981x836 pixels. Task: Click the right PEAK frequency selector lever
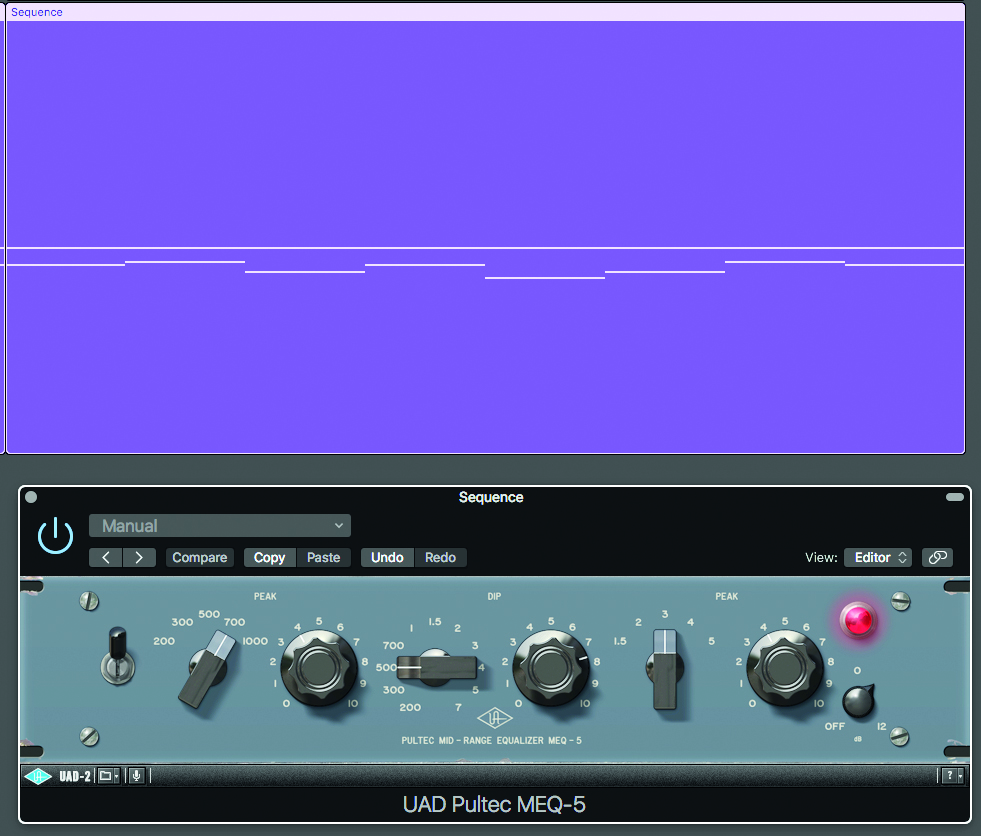coord(665,669)
